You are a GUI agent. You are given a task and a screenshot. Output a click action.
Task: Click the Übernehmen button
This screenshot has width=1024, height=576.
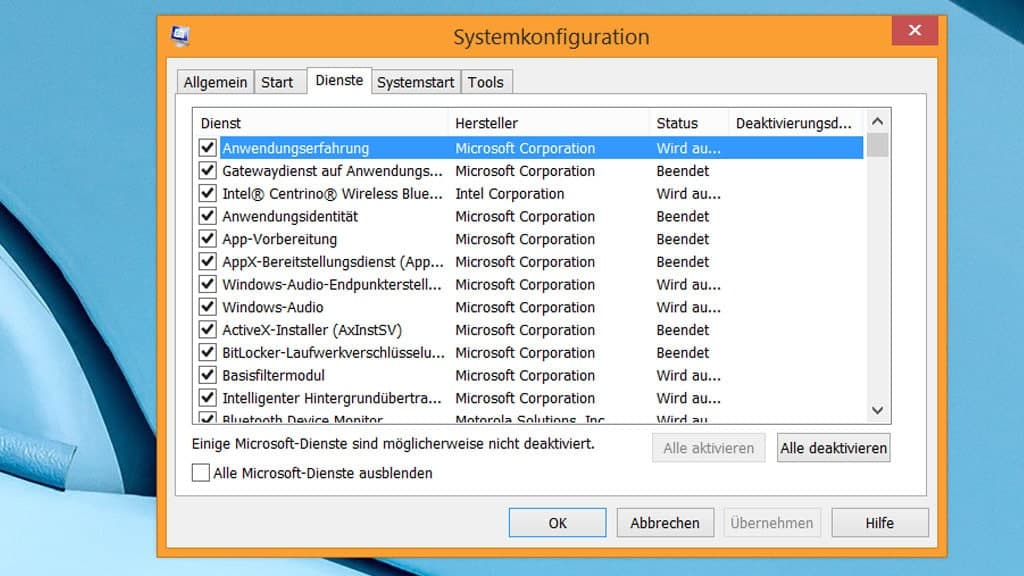tap(772, 523)
